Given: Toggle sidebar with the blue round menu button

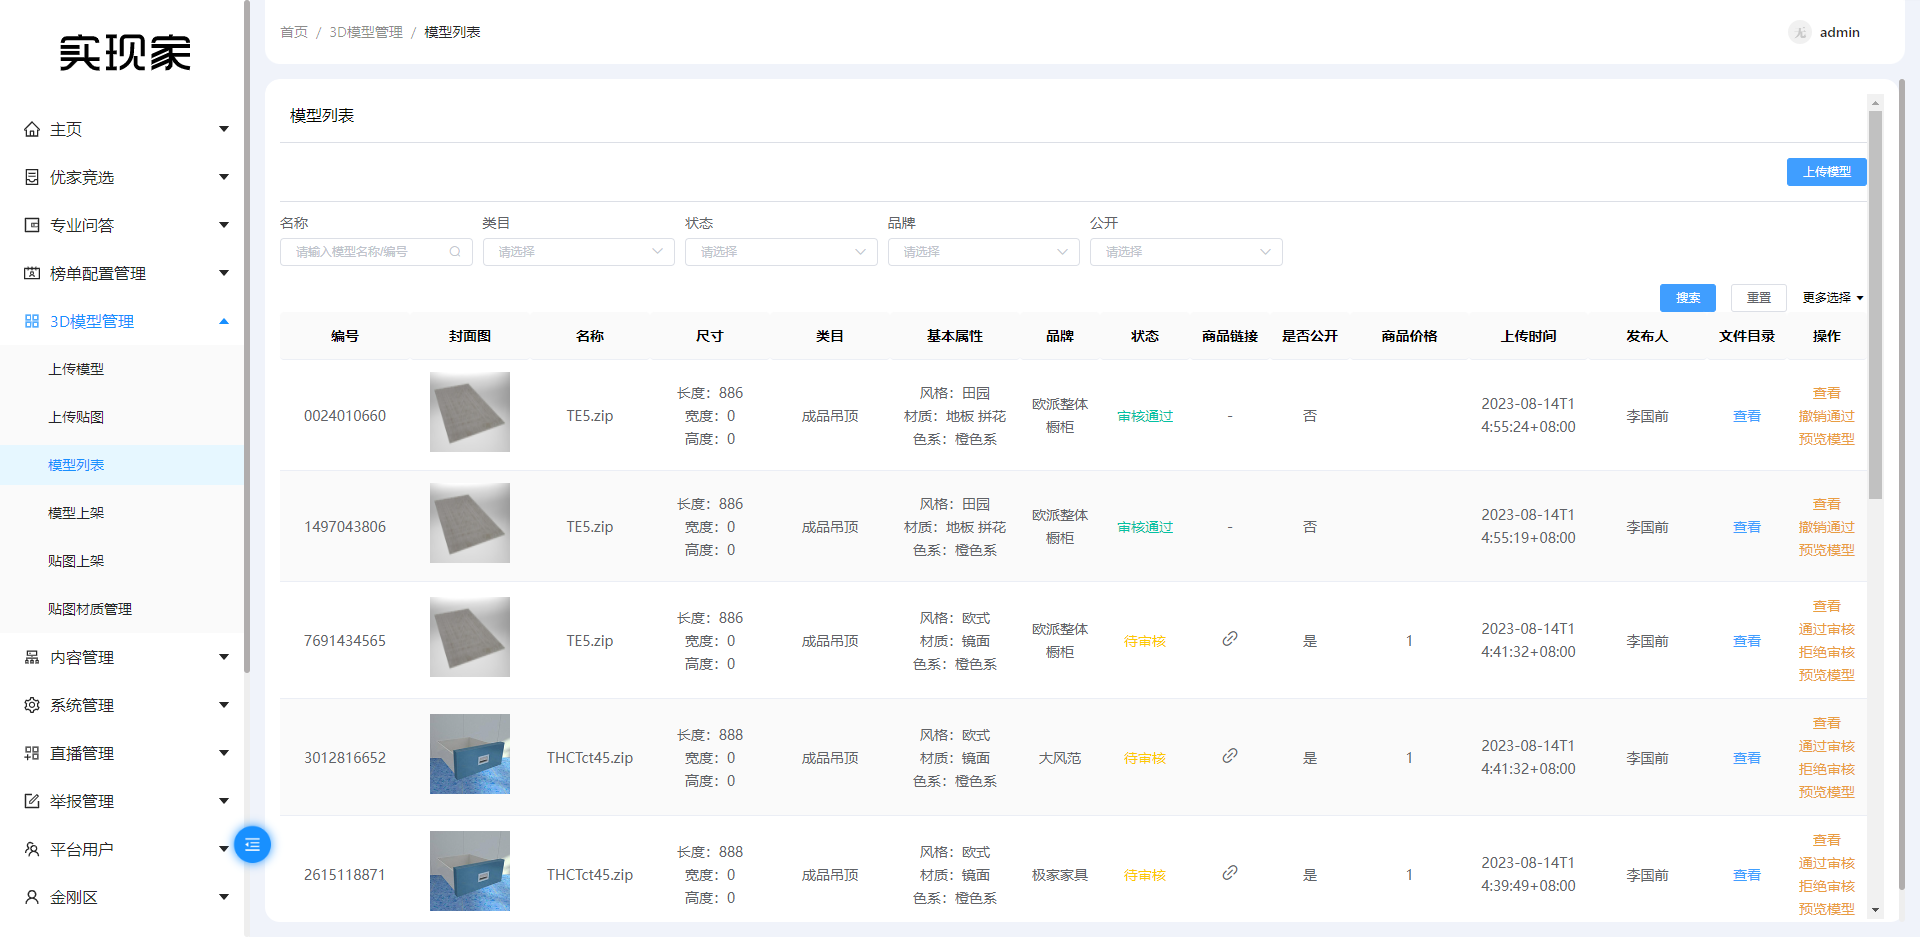Looking at the screenshot, I should pos(252,845).
